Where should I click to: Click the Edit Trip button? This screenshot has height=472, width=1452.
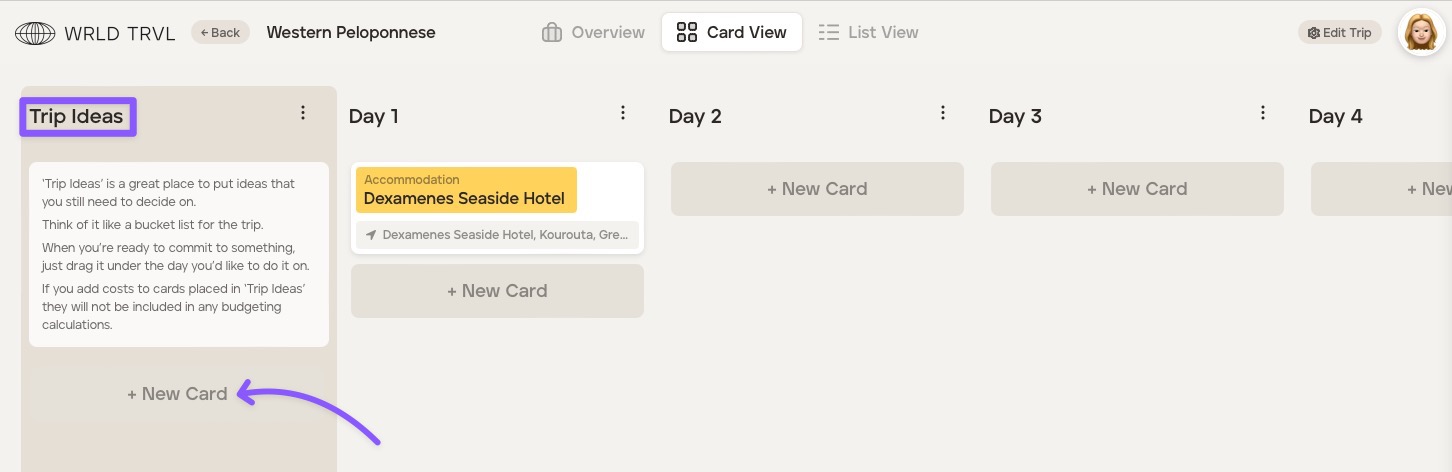click(x=1339, y=32)
